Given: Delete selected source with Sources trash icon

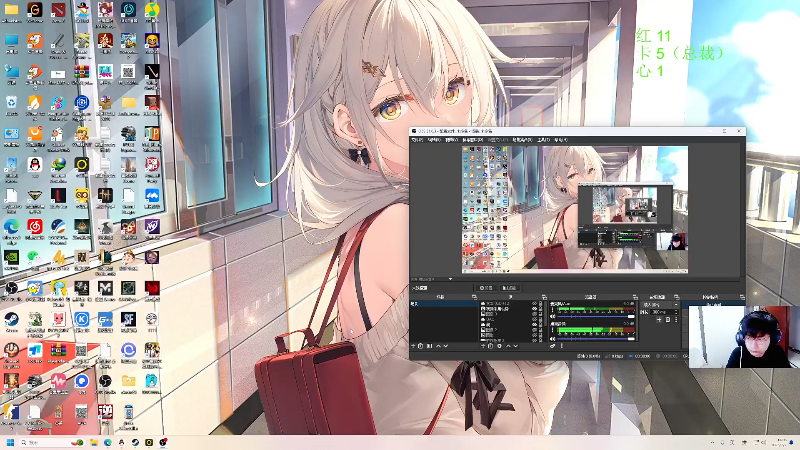Looking at the screenshot, I should pyautogui.click(x=490, y=346).
